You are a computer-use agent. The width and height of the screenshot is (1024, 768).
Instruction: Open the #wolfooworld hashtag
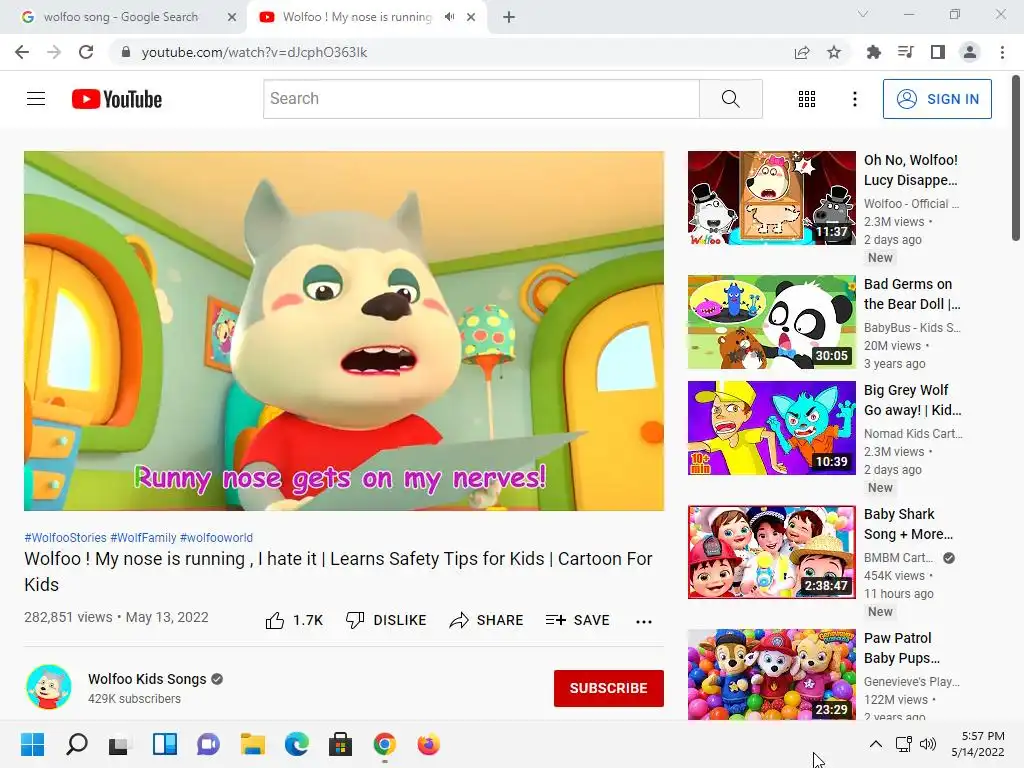(216, 537)
